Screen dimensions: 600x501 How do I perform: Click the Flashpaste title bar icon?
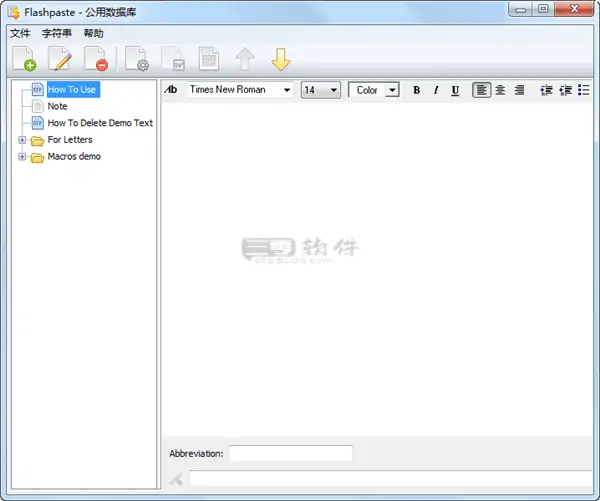point(14,12)
